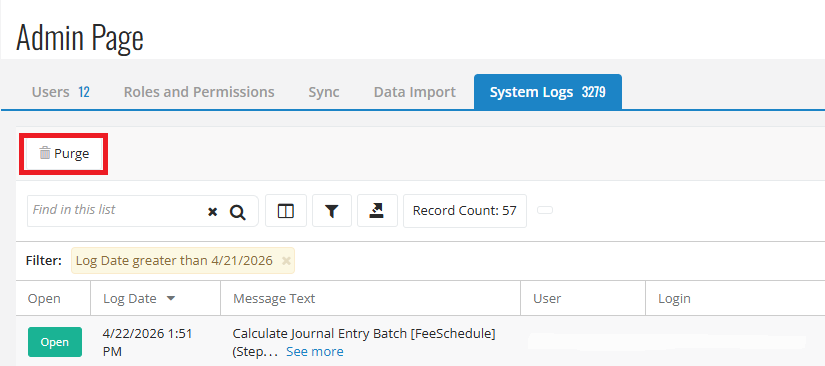Expand message with See more link

pos(315,351)
